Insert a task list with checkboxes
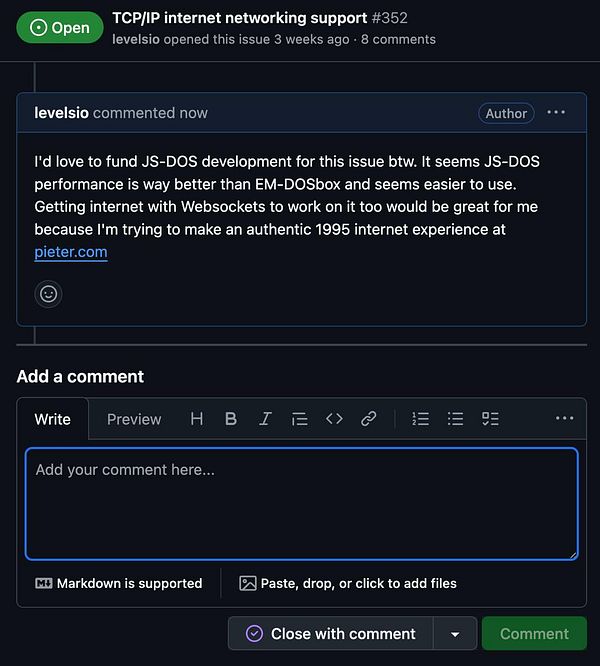This screenshot has width=600, height=666. click(x=490, y=419)
